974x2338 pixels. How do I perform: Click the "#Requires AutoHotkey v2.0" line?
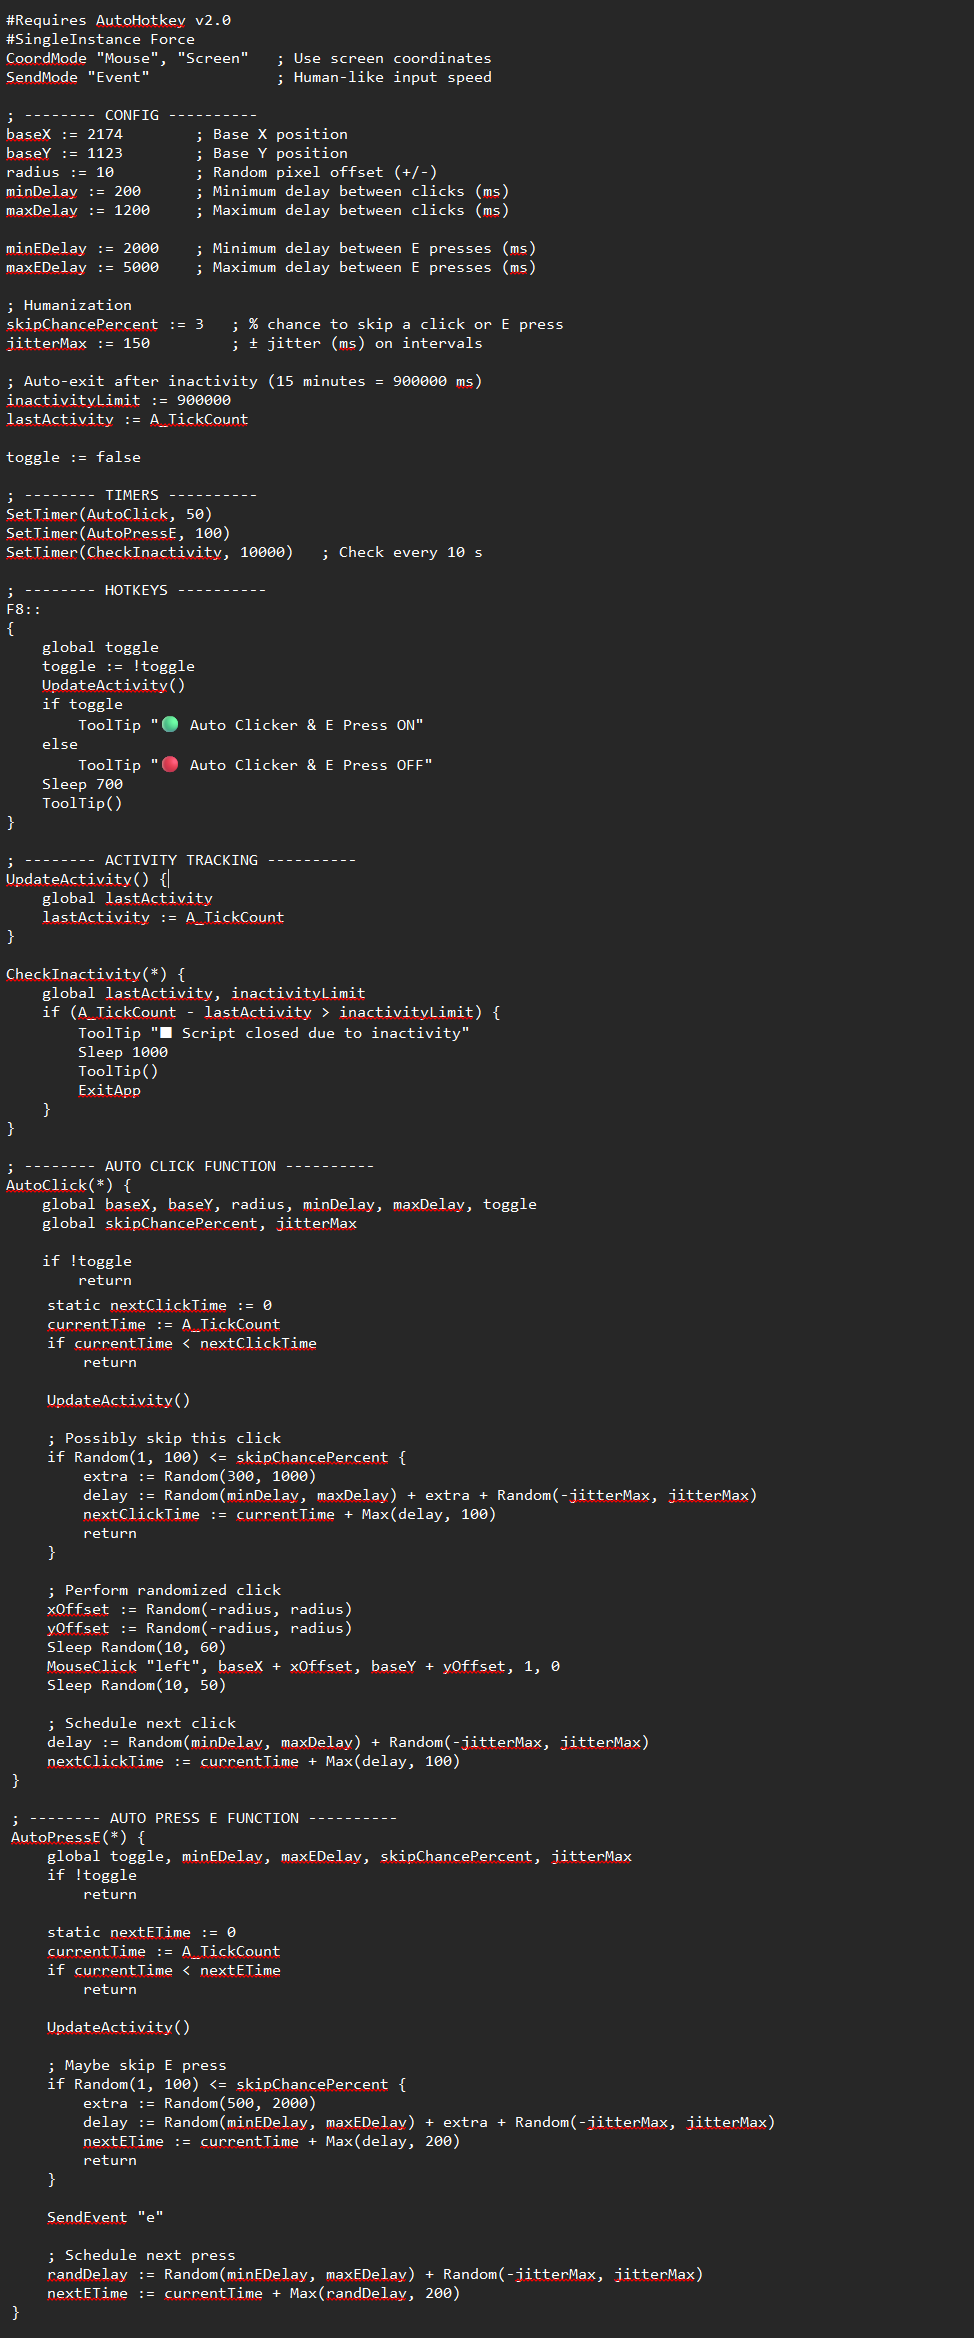[118, 20]
